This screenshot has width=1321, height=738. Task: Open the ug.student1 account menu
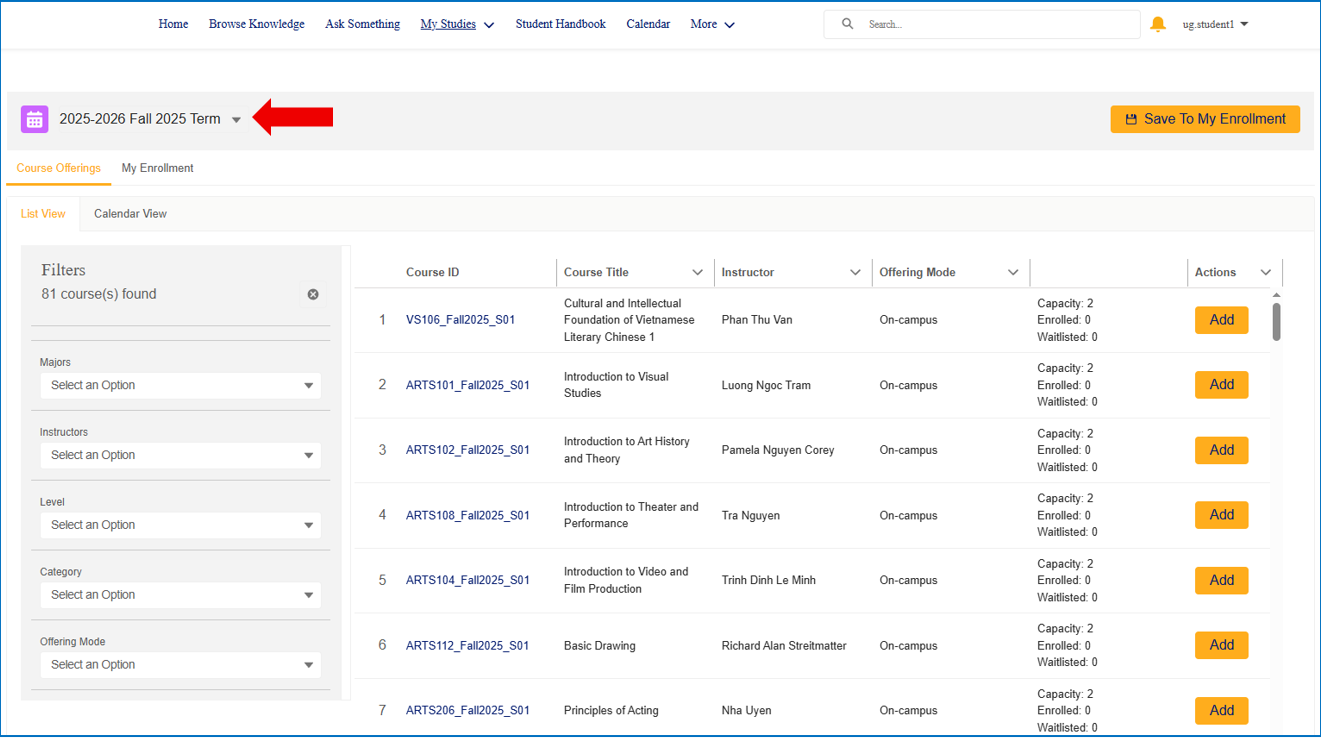[x=1214, y=24]
